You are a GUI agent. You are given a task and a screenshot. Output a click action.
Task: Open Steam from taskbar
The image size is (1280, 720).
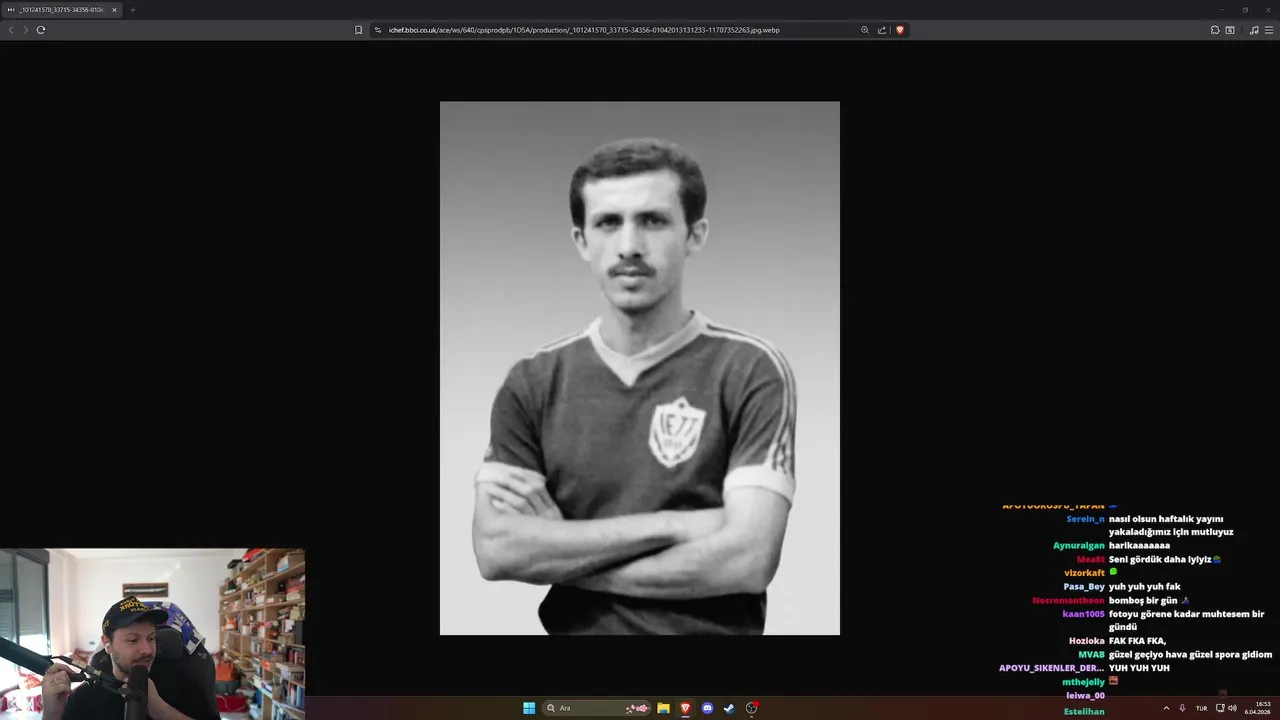click(x=729, y=708)
